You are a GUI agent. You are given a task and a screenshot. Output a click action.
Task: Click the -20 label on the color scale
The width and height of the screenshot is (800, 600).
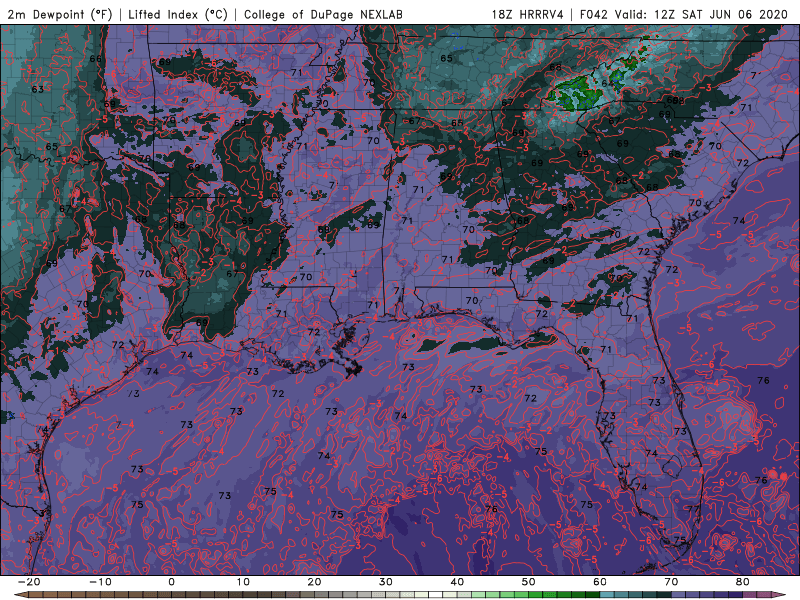click(28, 582)
